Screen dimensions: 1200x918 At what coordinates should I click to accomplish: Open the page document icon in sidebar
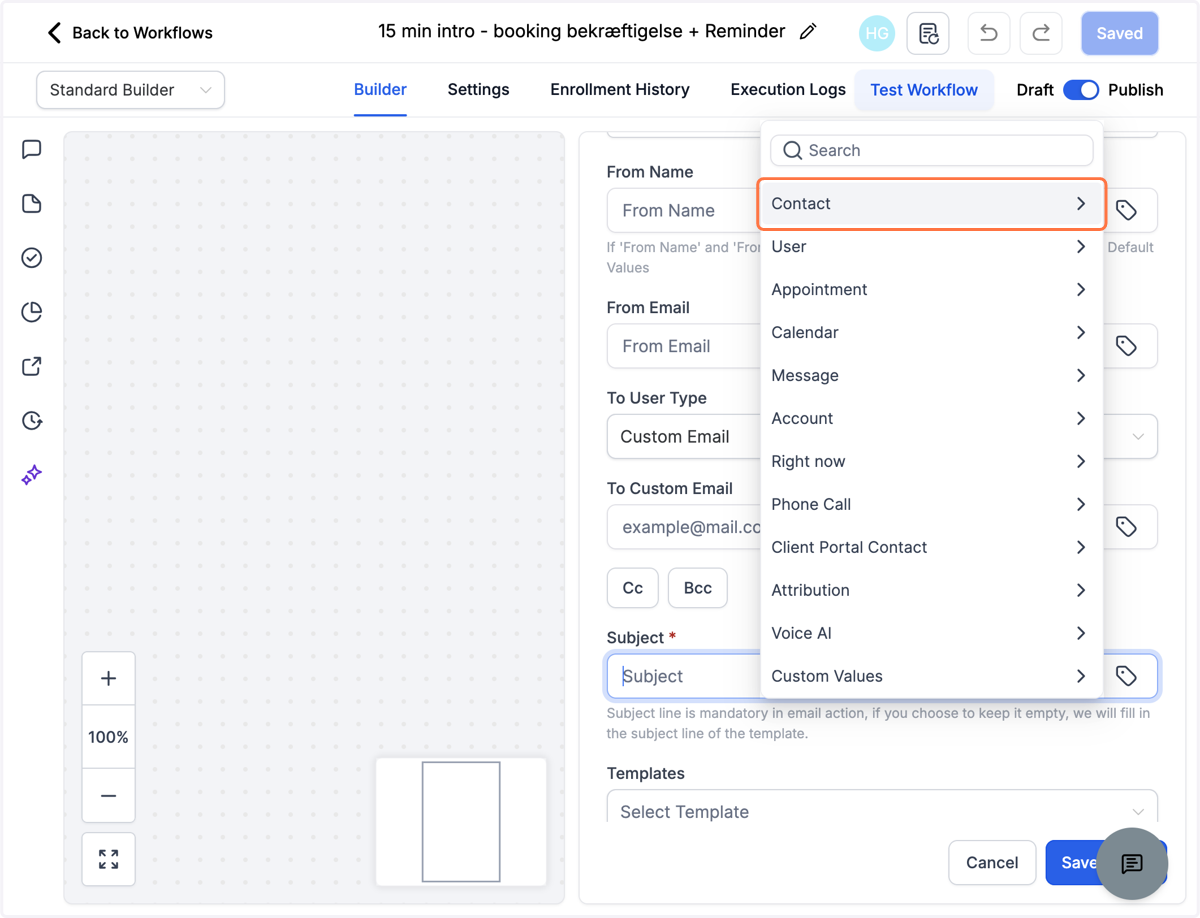coord(32,204)
